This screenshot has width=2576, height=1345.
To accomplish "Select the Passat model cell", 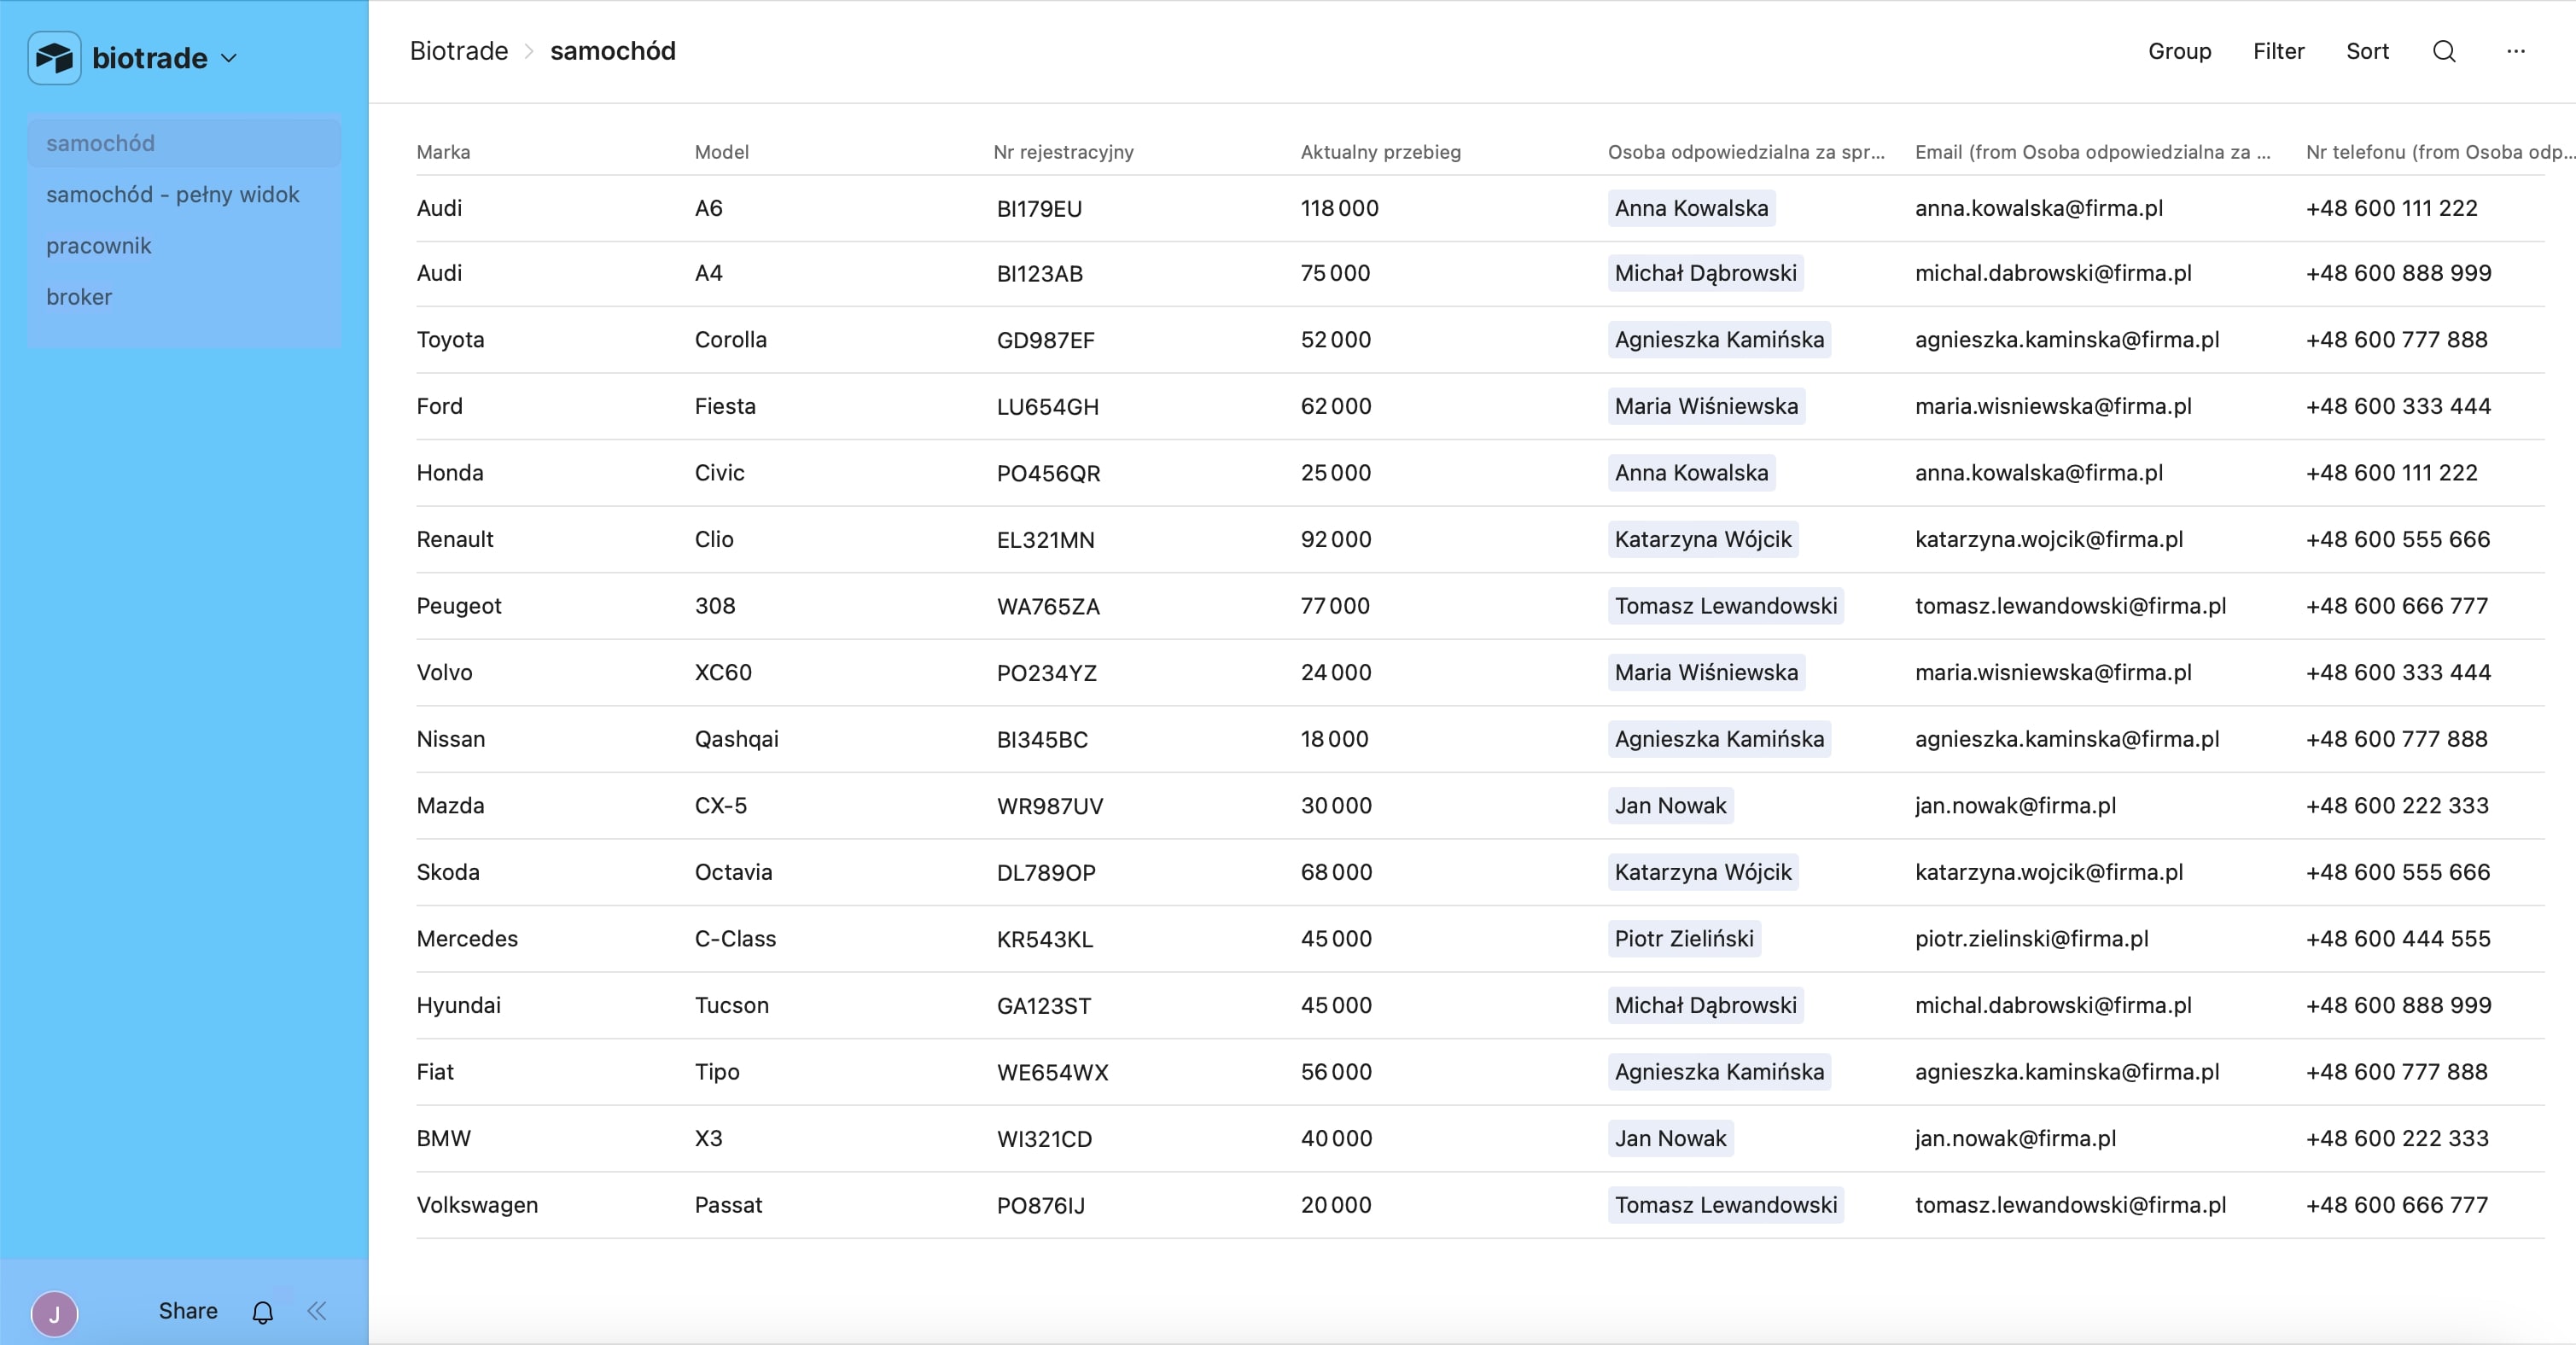I will pos(728,1205).
